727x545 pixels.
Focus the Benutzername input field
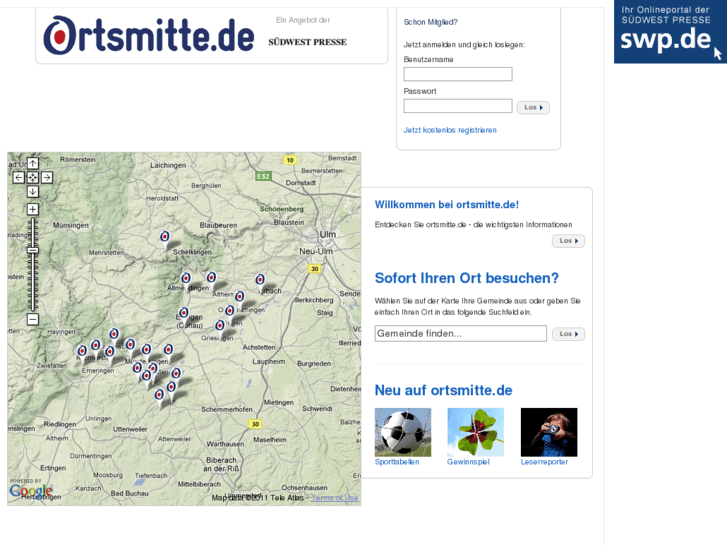point(458,74)
